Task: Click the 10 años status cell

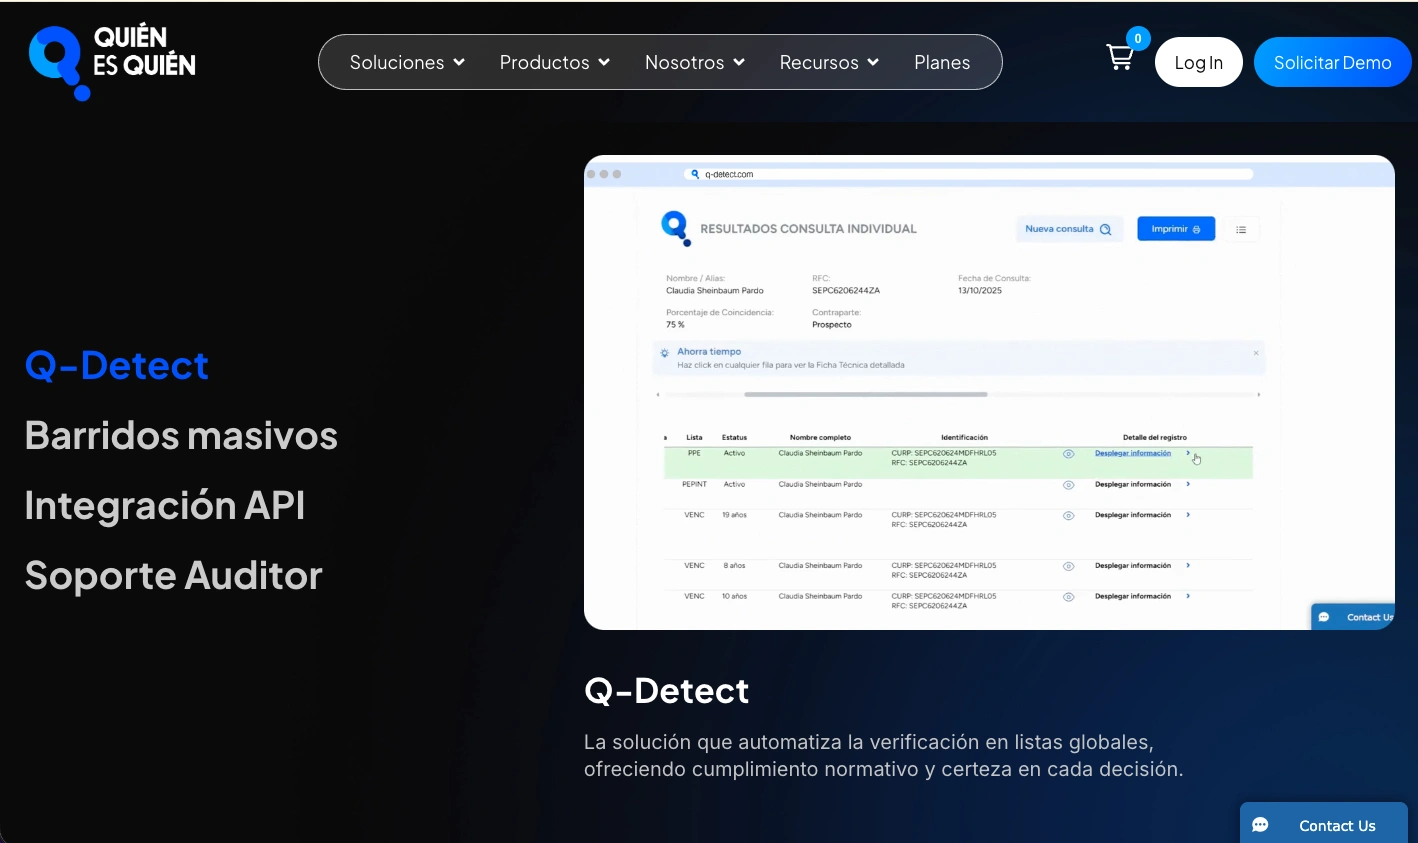Action: 735,596
